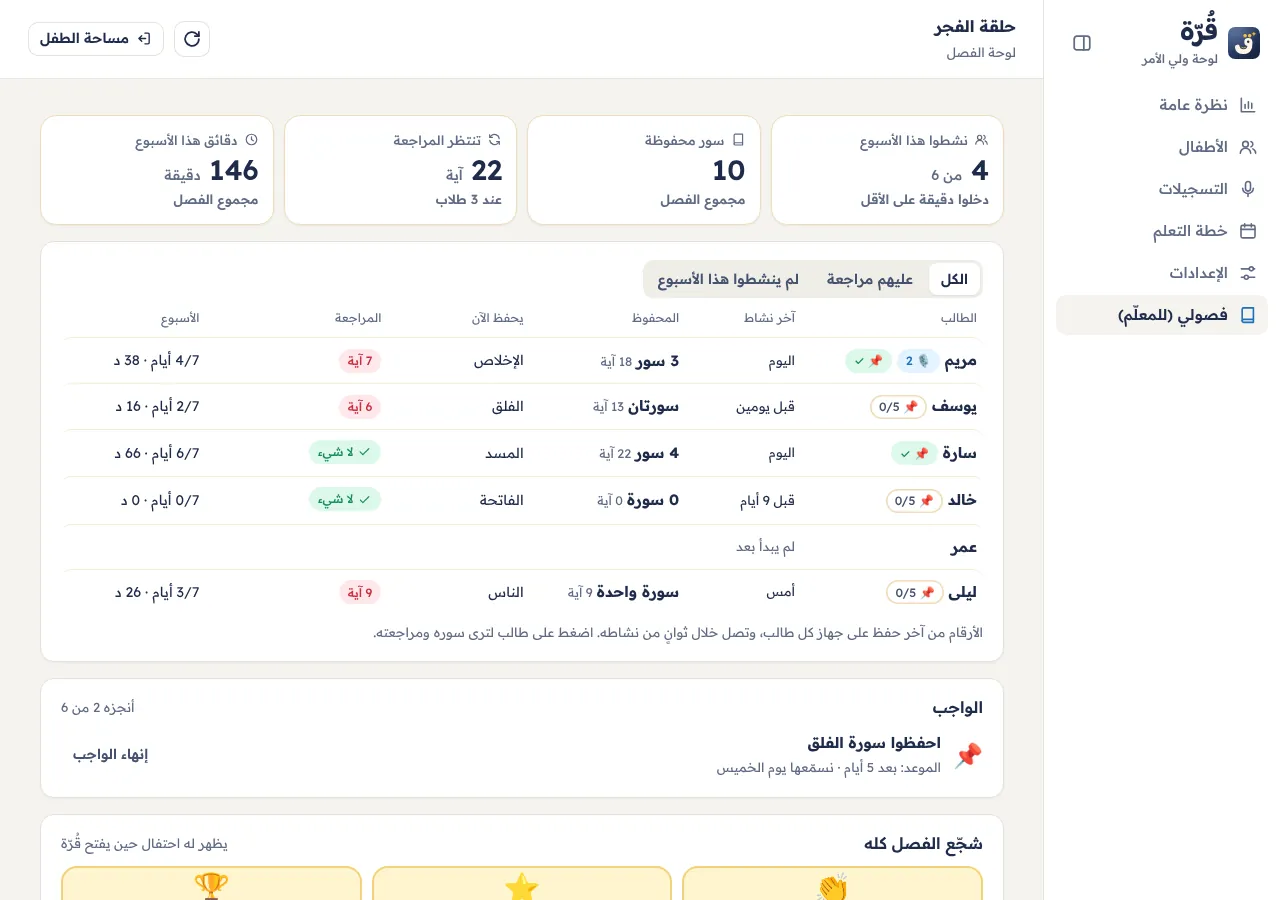Click the احفظوا سورة الفلق assignment title
The height and width of the screenshot is (900, 1280).
coord(874,744)
